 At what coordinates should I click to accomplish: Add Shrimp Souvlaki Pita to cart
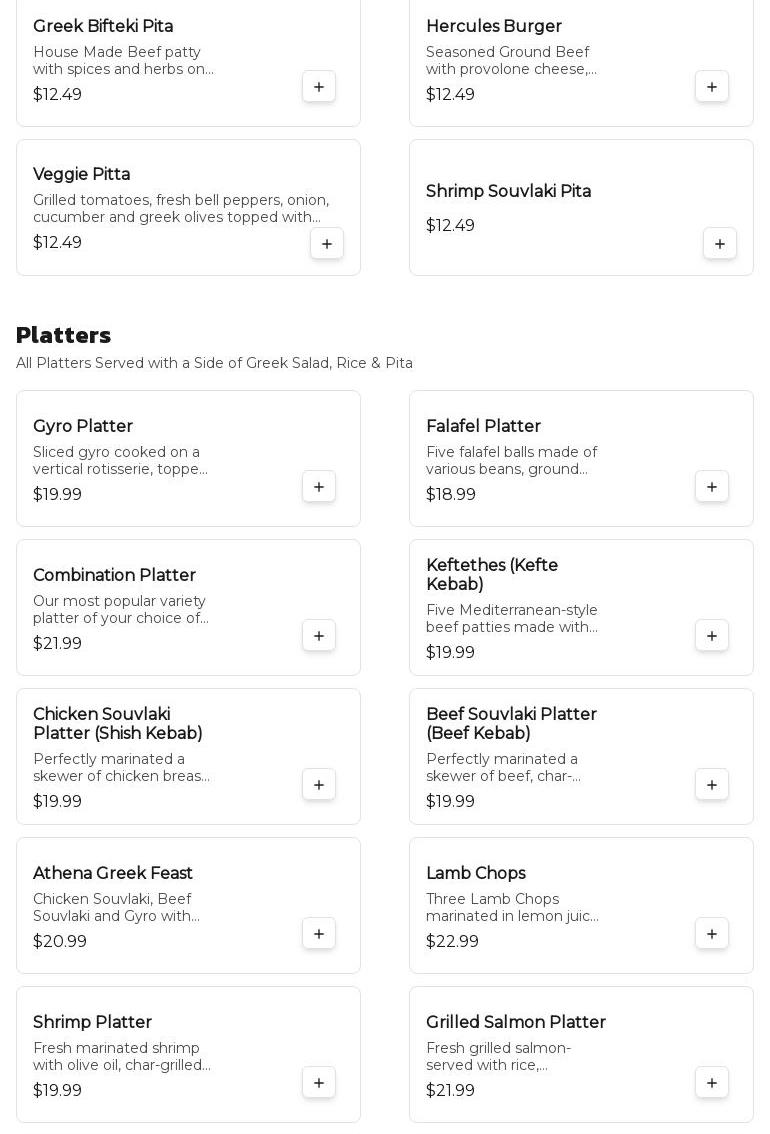720,244
